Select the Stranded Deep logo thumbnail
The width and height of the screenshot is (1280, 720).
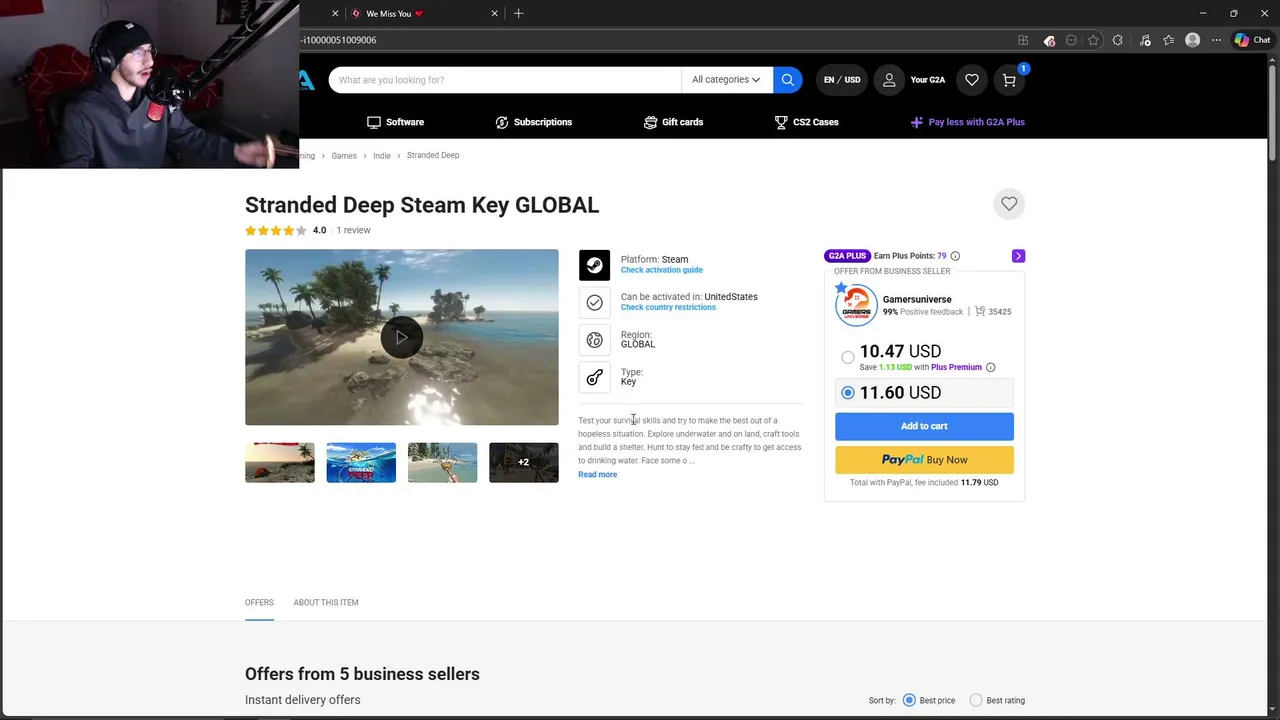tap(361, 462)
